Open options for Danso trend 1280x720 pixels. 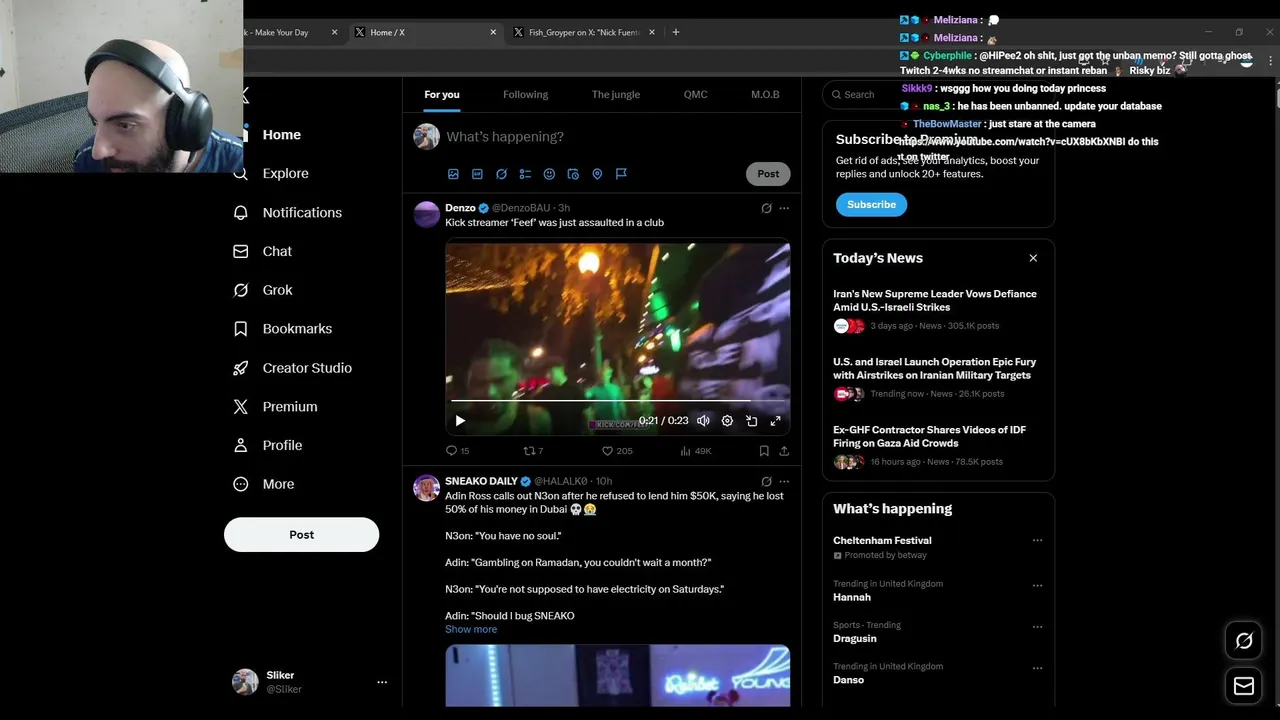click(1037, 668)
